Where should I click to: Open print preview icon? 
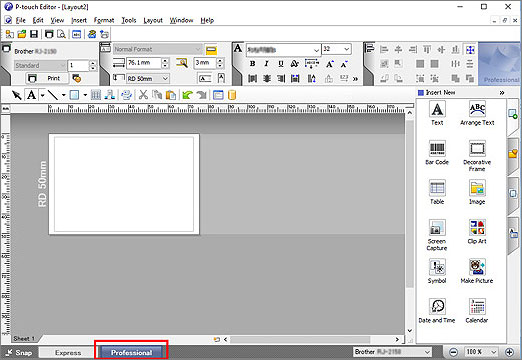tap(61, 34)
